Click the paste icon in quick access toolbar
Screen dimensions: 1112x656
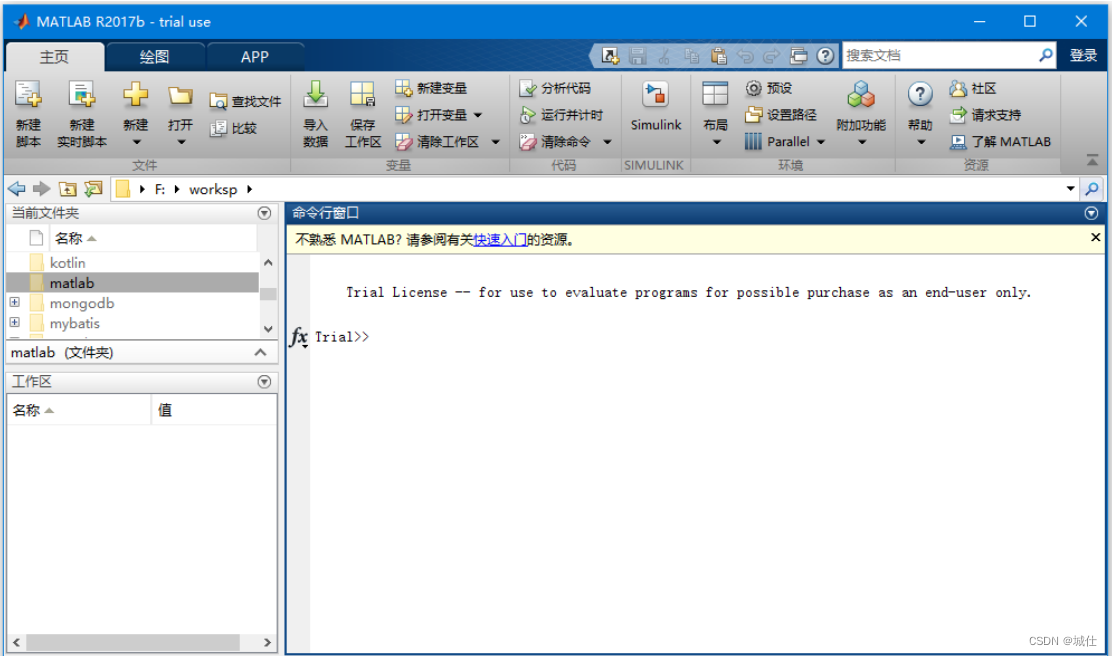point(718,55)
